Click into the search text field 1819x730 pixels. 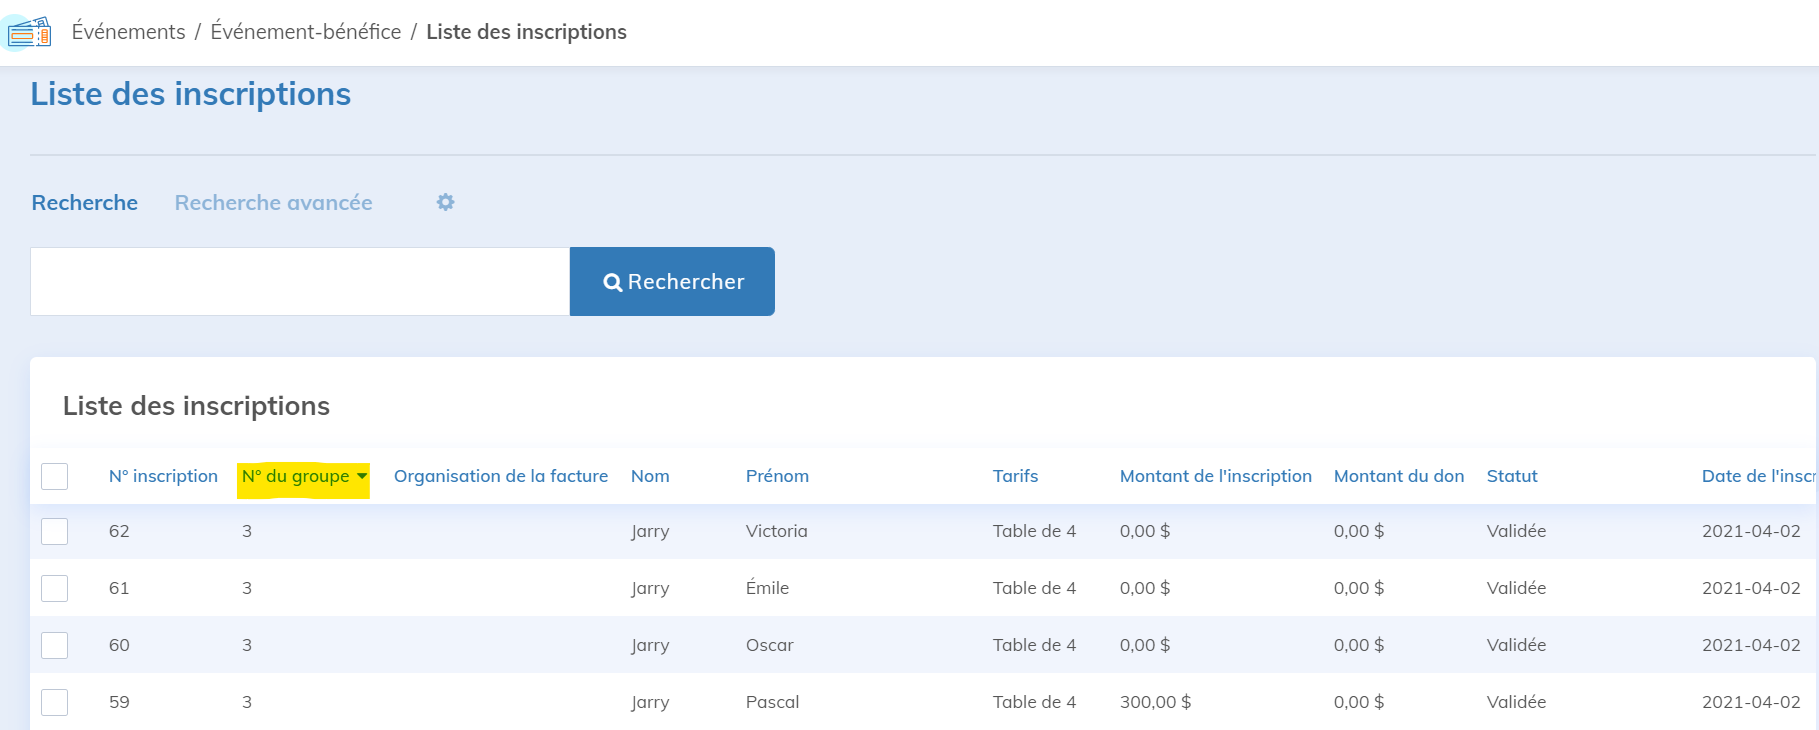pyautogui.click(x=300, y=282)
